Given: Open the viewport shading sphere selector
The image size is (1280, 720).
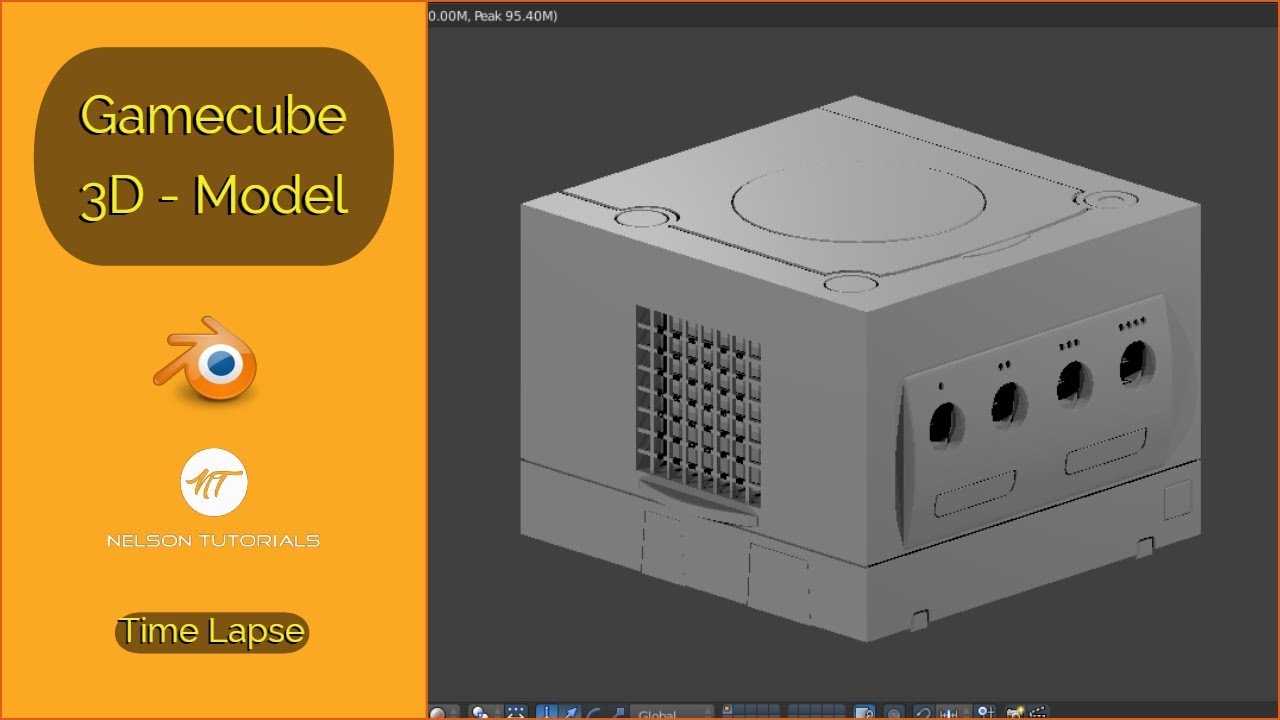Looking at the screenshot, I should [443, 713].
